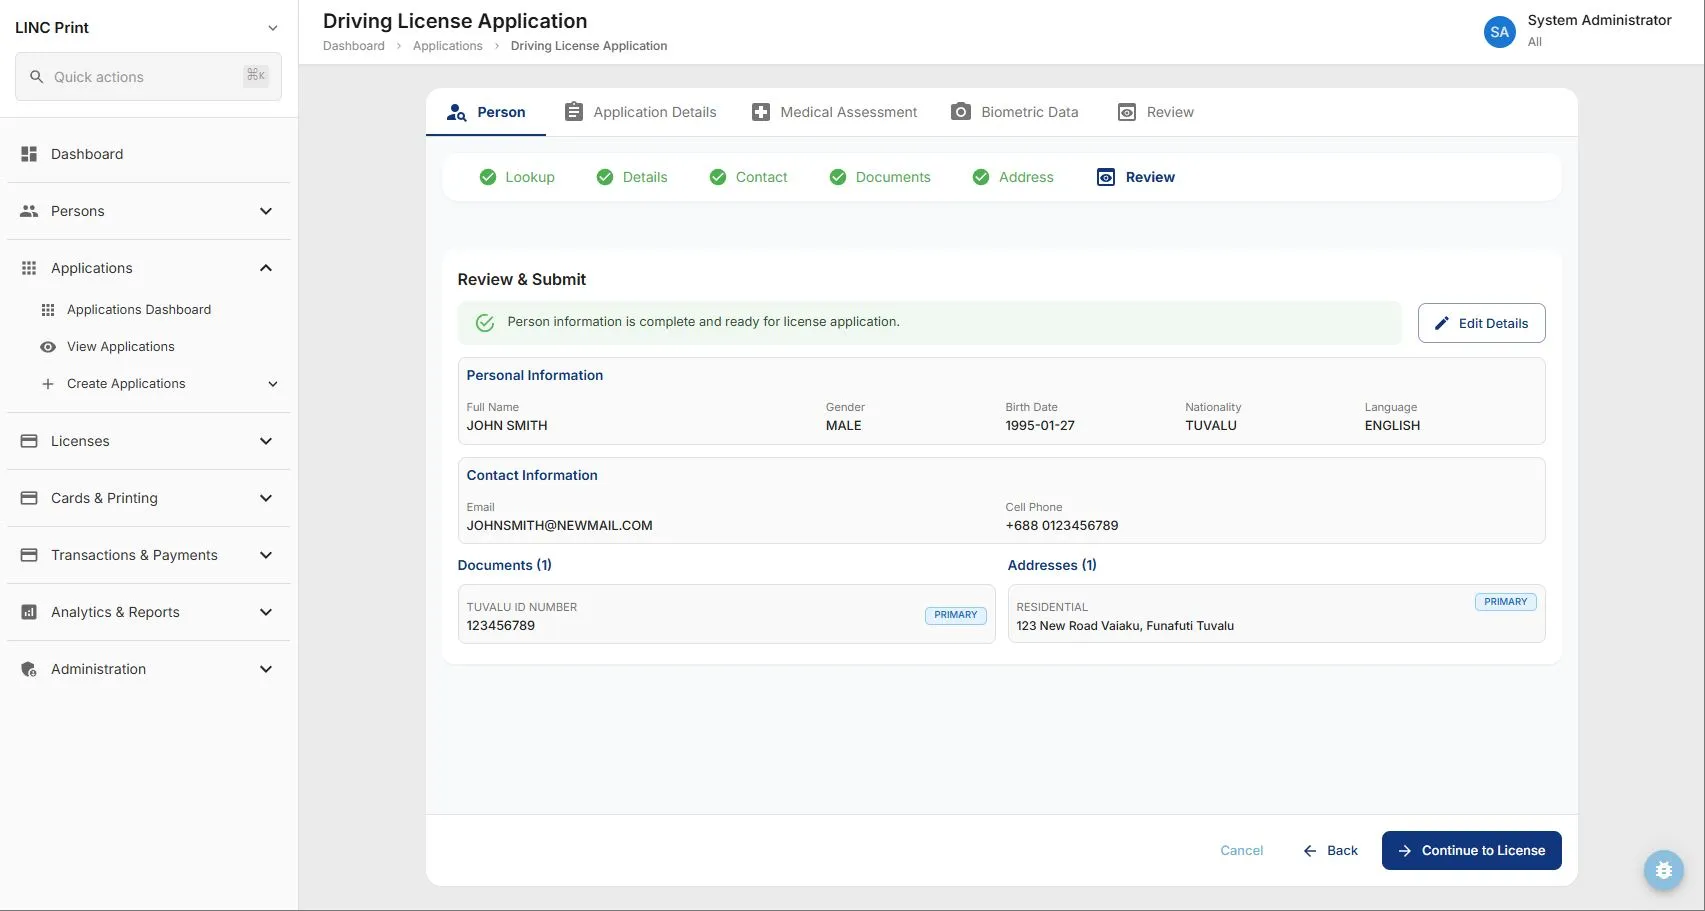Click the Analytics & Reports chart icon
The width and height of the screenshot is (1705, 911).
[x=29, y=612]
